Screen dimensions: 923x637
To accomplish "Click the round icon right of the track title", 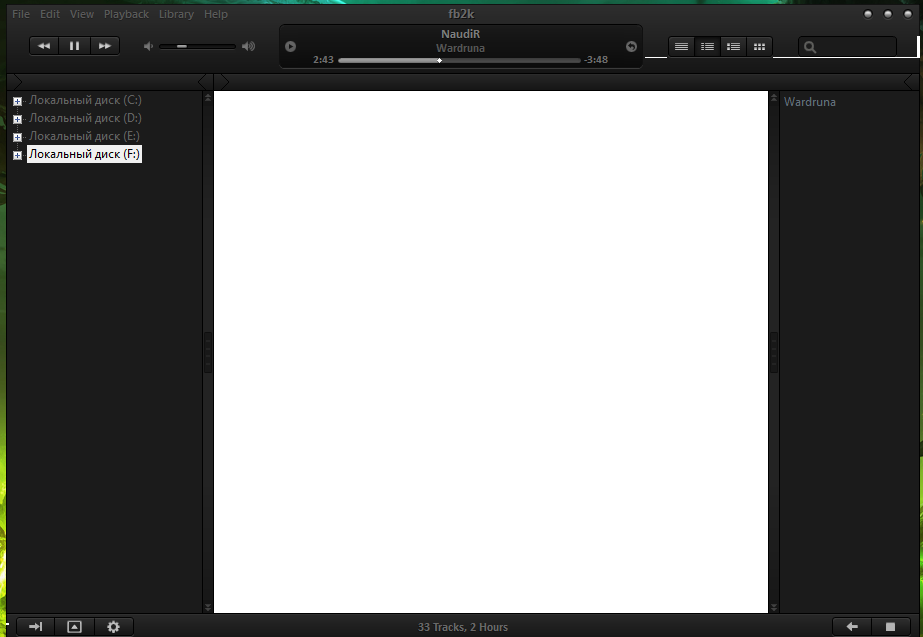I will 631,46.
